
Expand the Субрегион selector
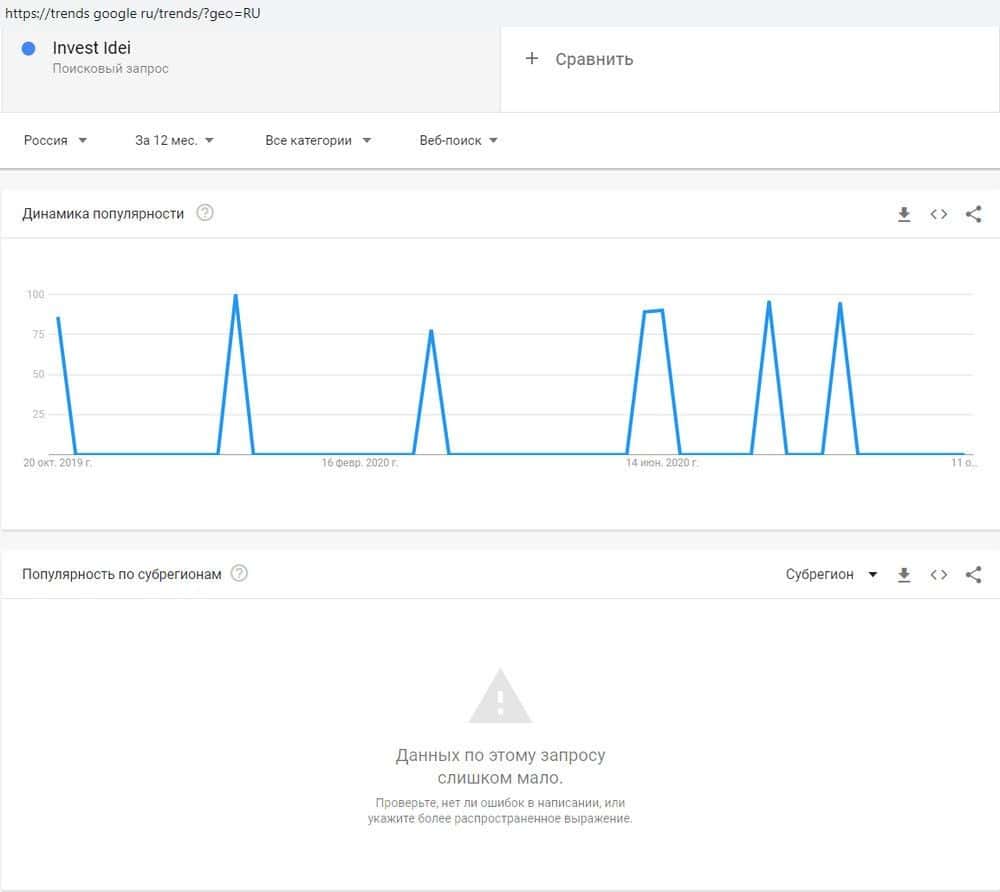click(x=831, y=575)
